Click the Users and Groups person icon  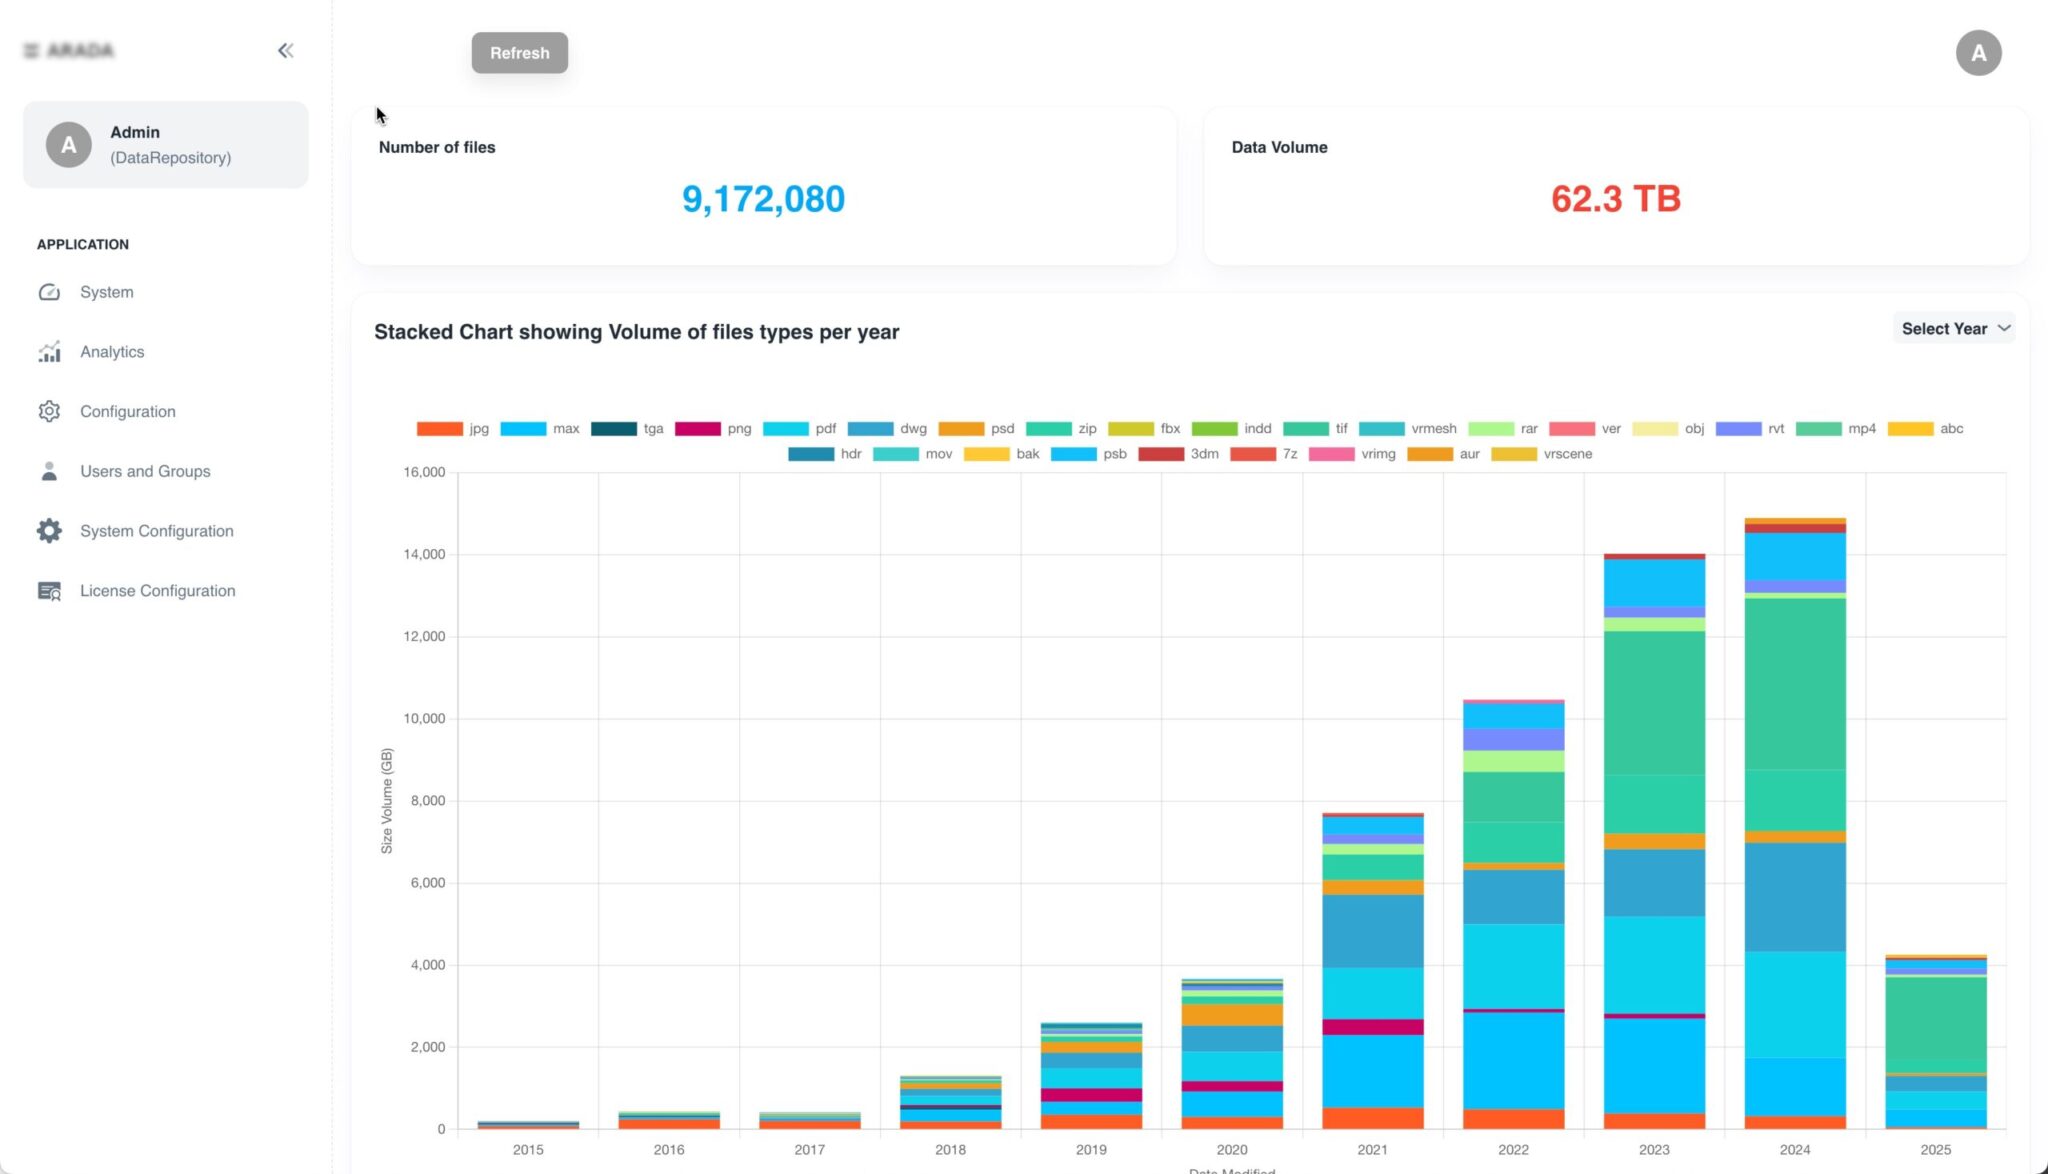pyautogui.click(x=49, y=471)
